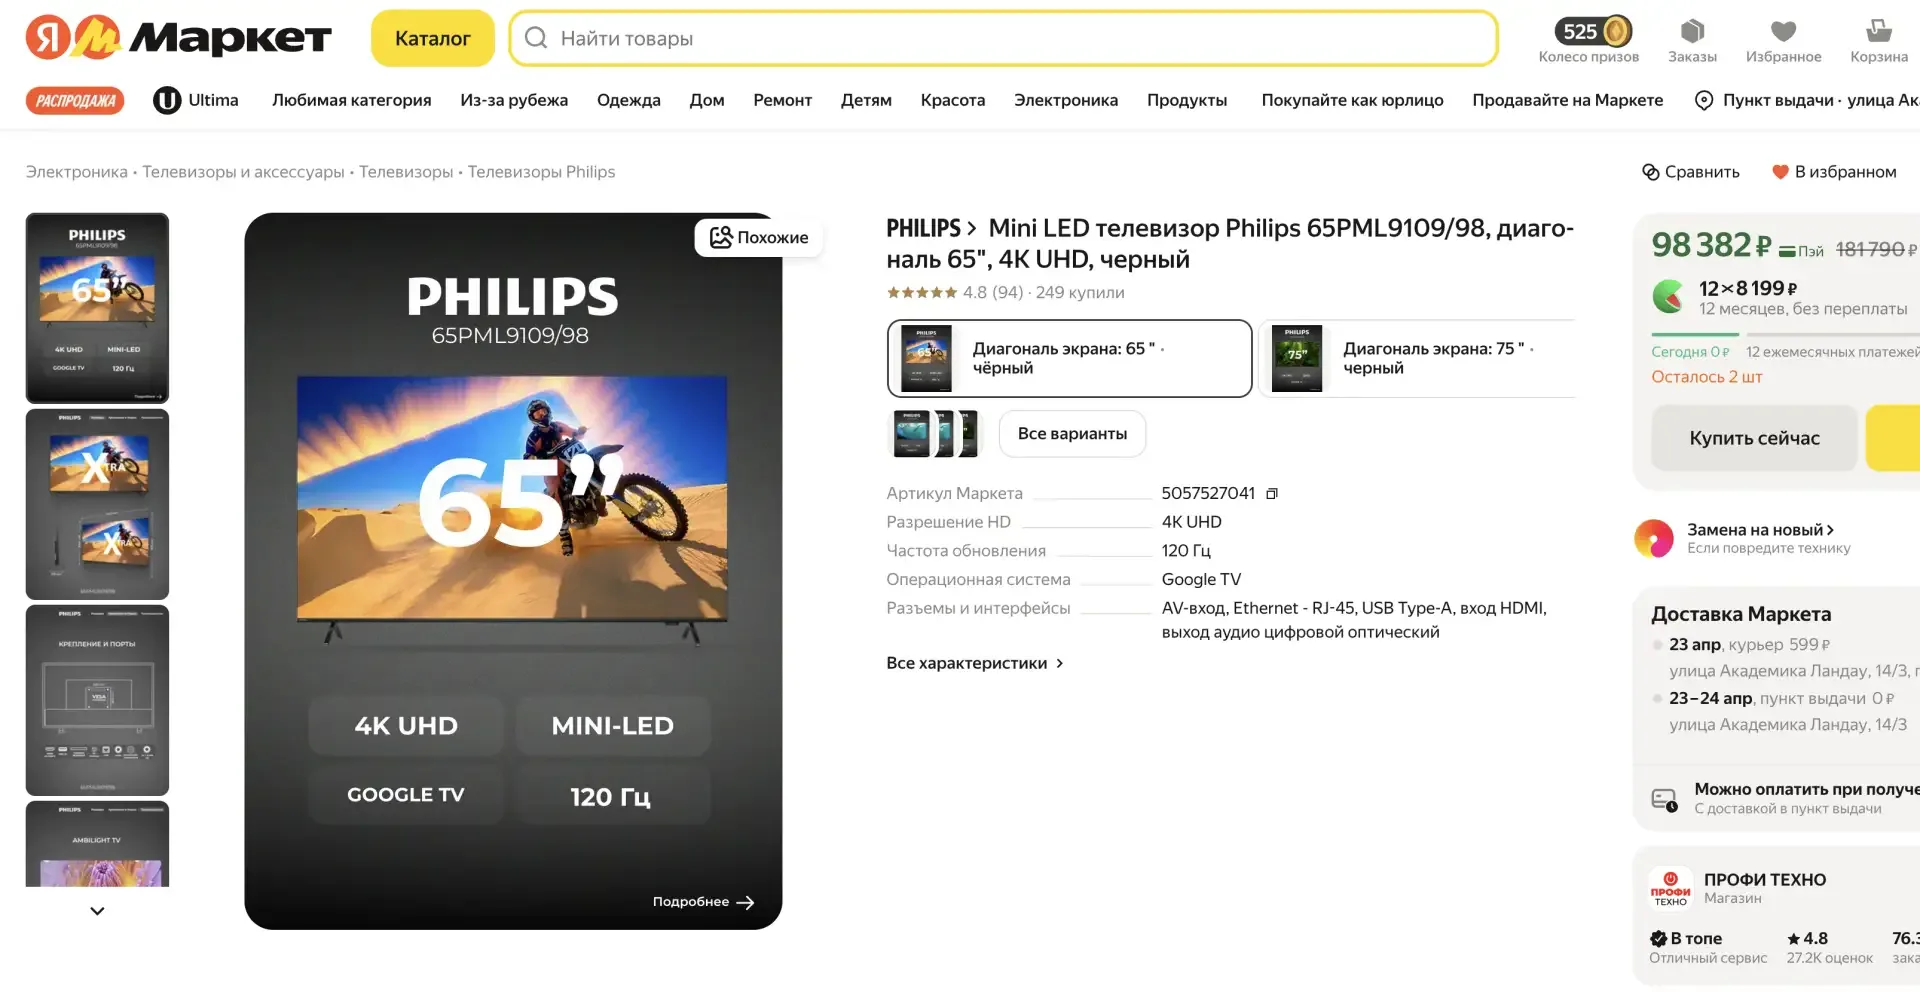The width and height of the screenshot is (1920, 992).
Task: Open the Электроника menu item
Action: pos(1066,100)
